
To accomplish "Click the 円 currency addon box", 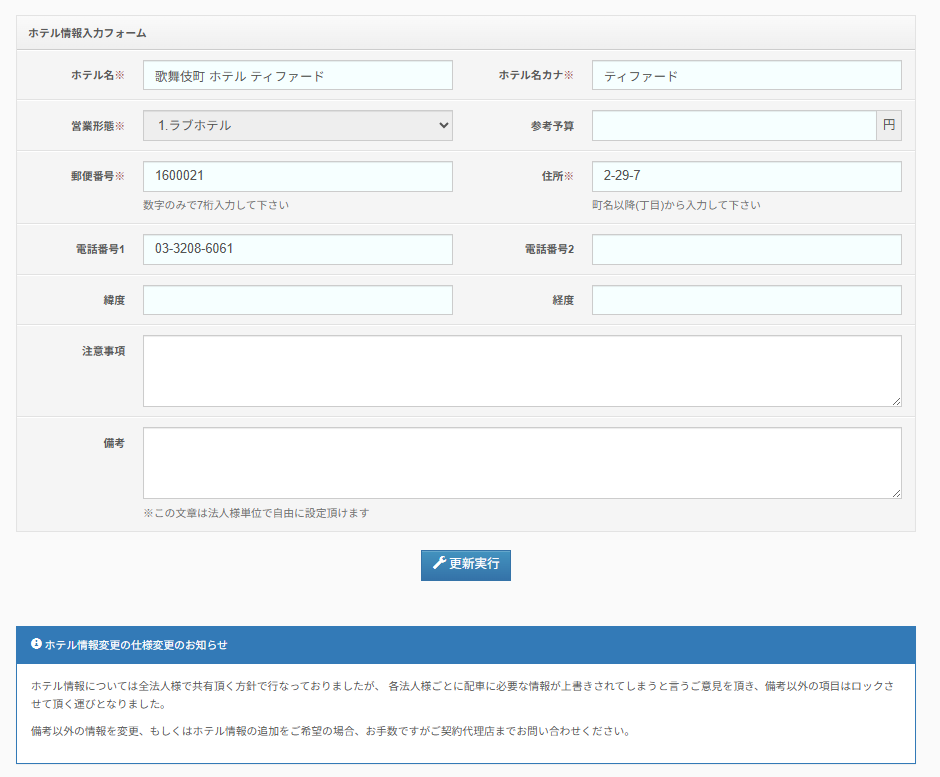I will coord(889,126).
